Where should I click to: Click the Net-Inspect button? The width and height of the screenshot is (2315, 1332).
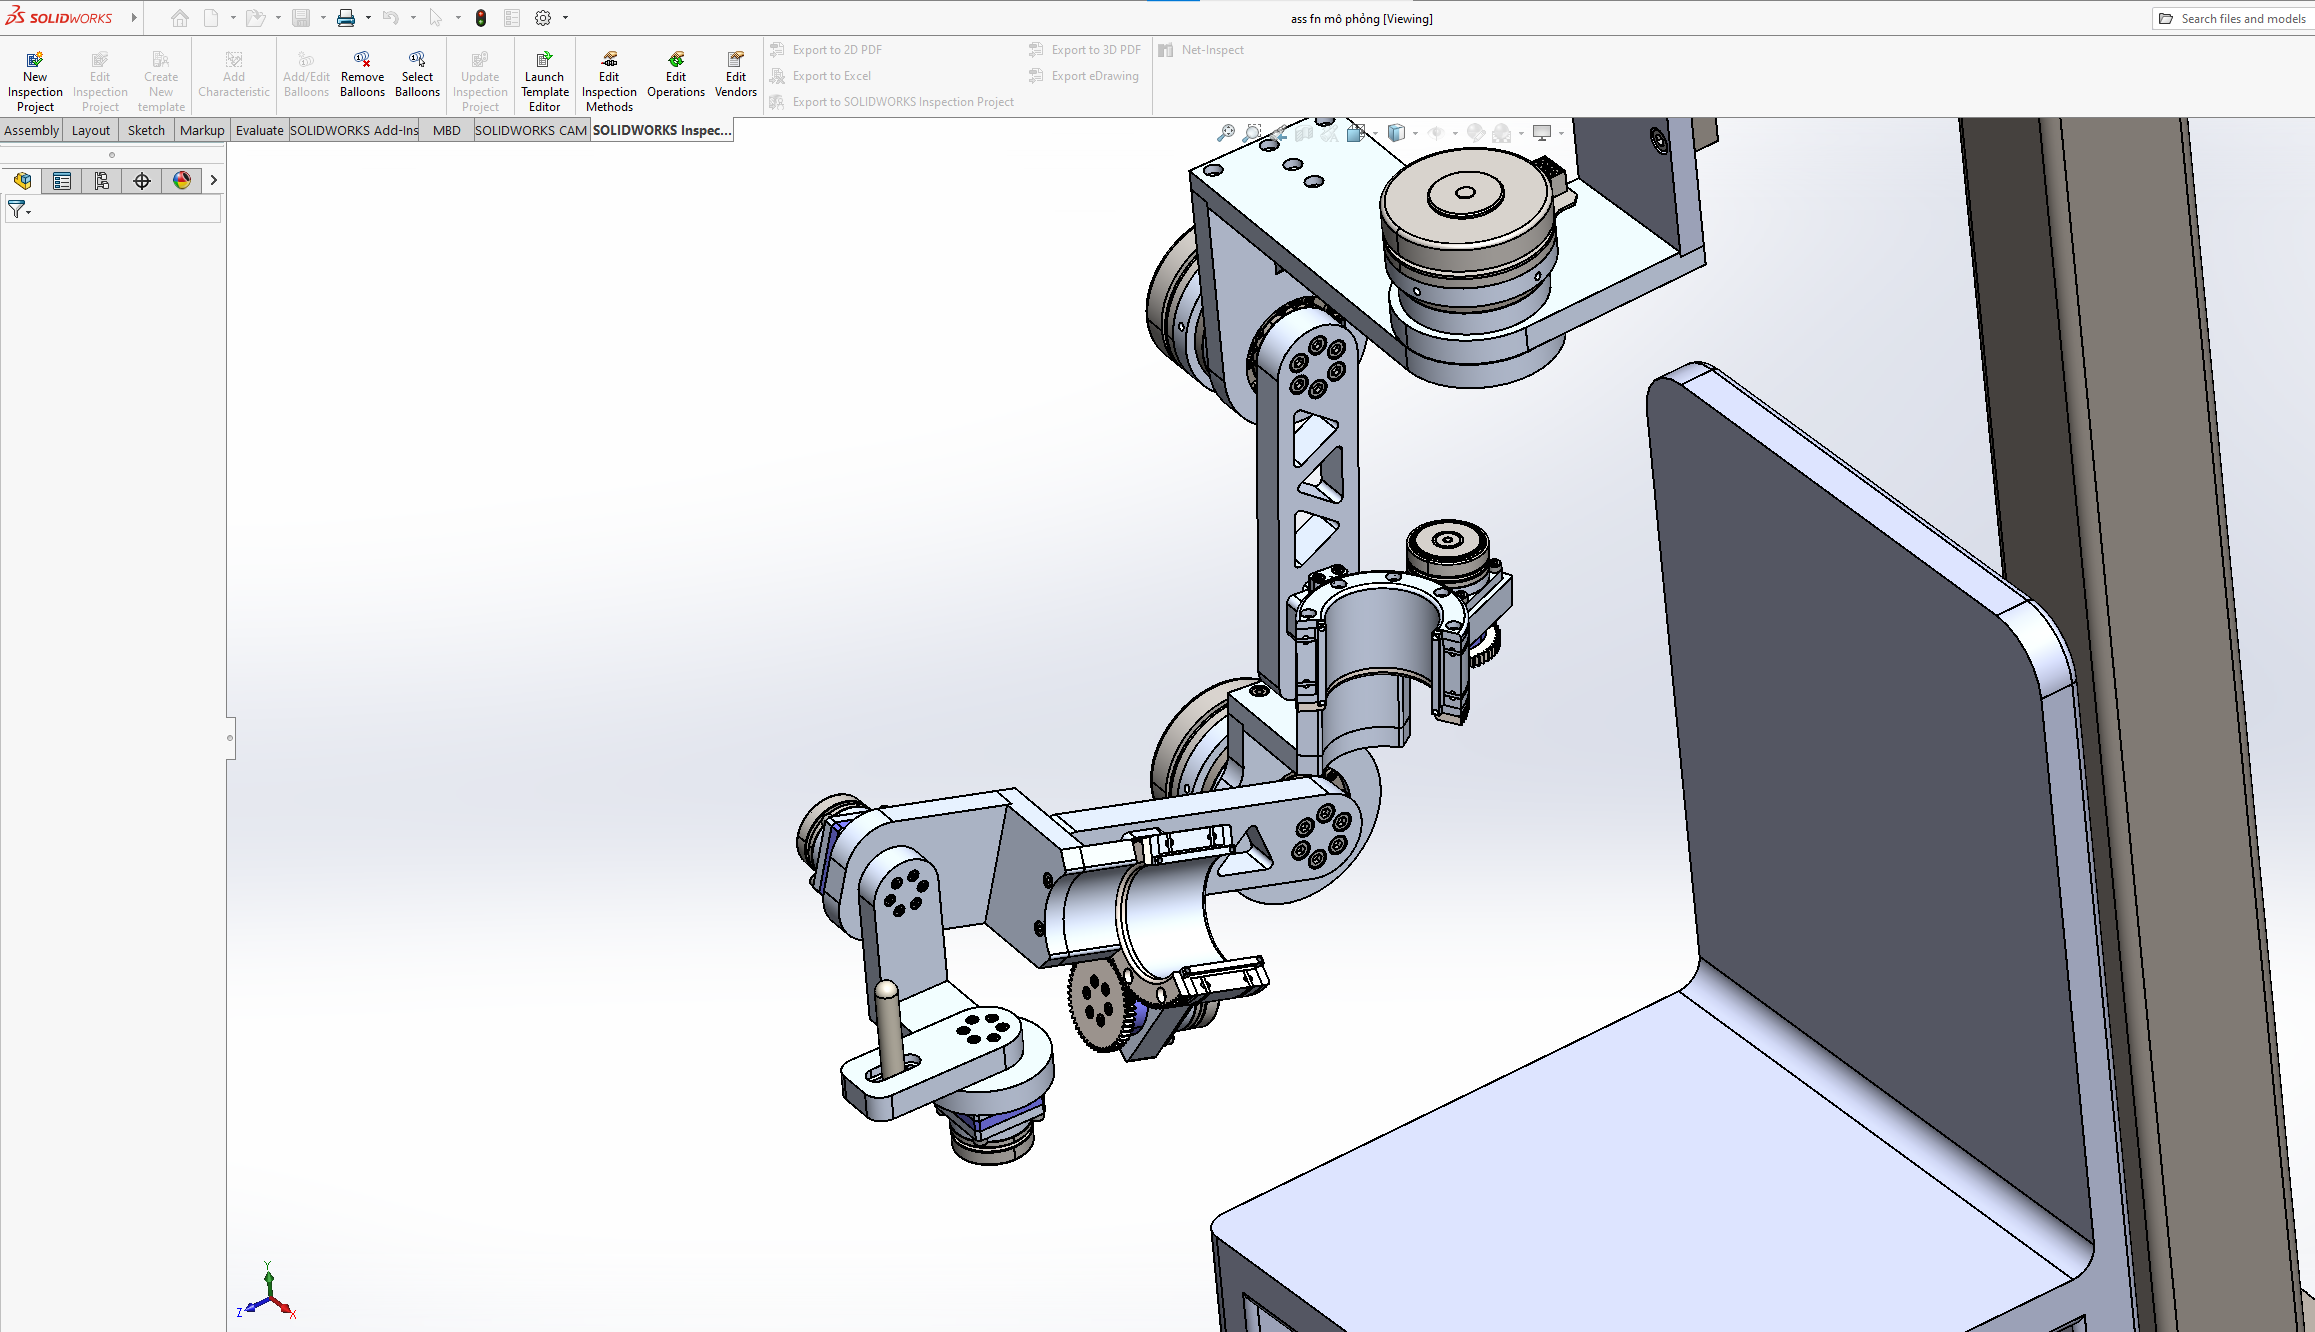[1211, 50]
